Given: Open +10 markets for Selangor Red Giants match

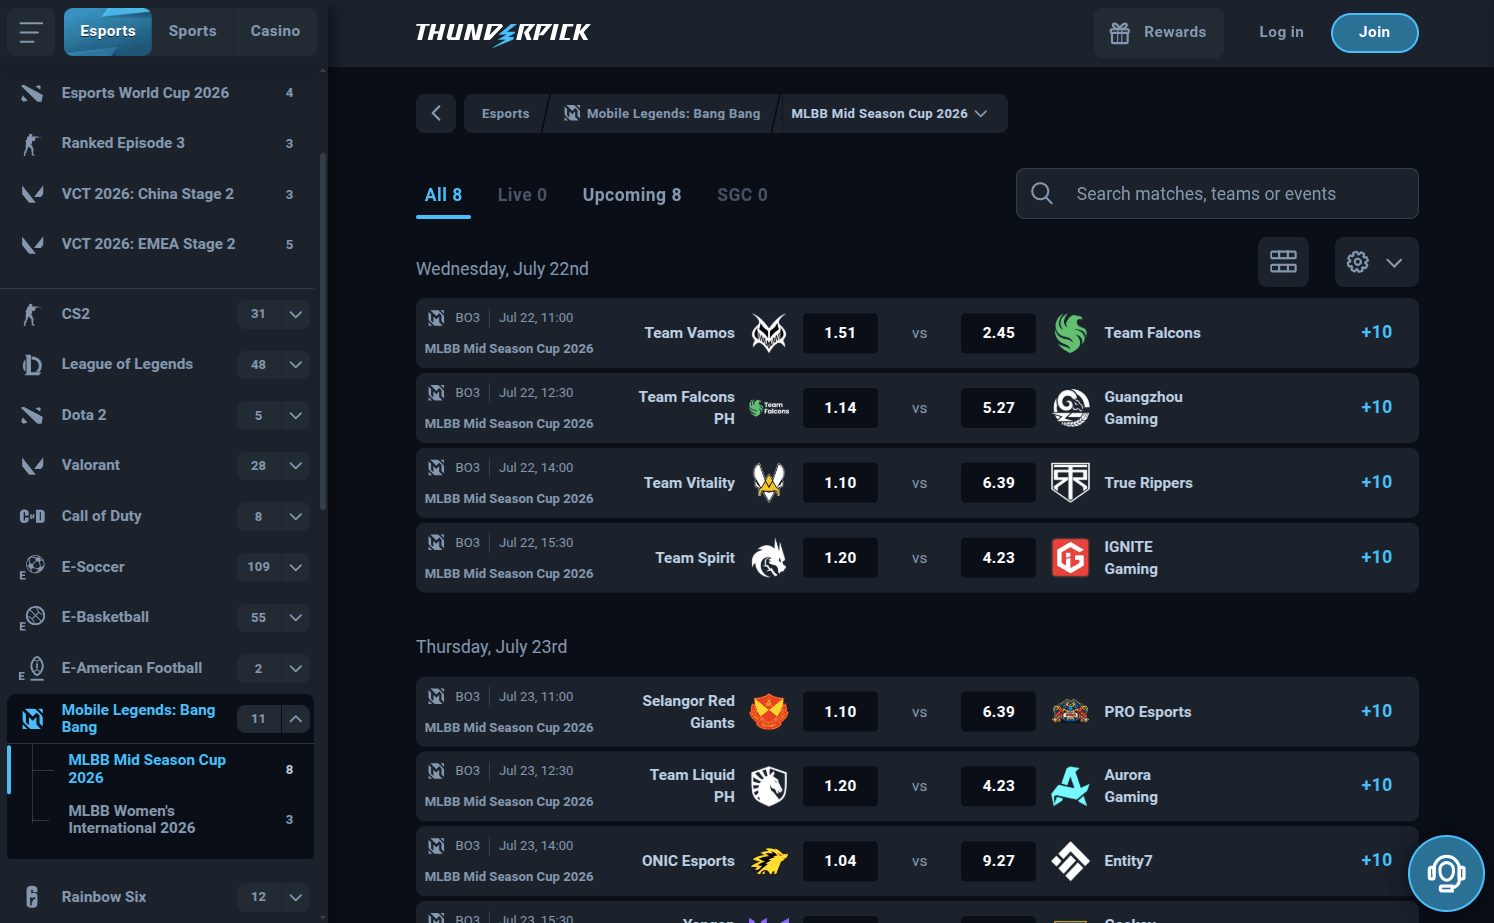Looking at the screenshot, I should pos(1376,711).
